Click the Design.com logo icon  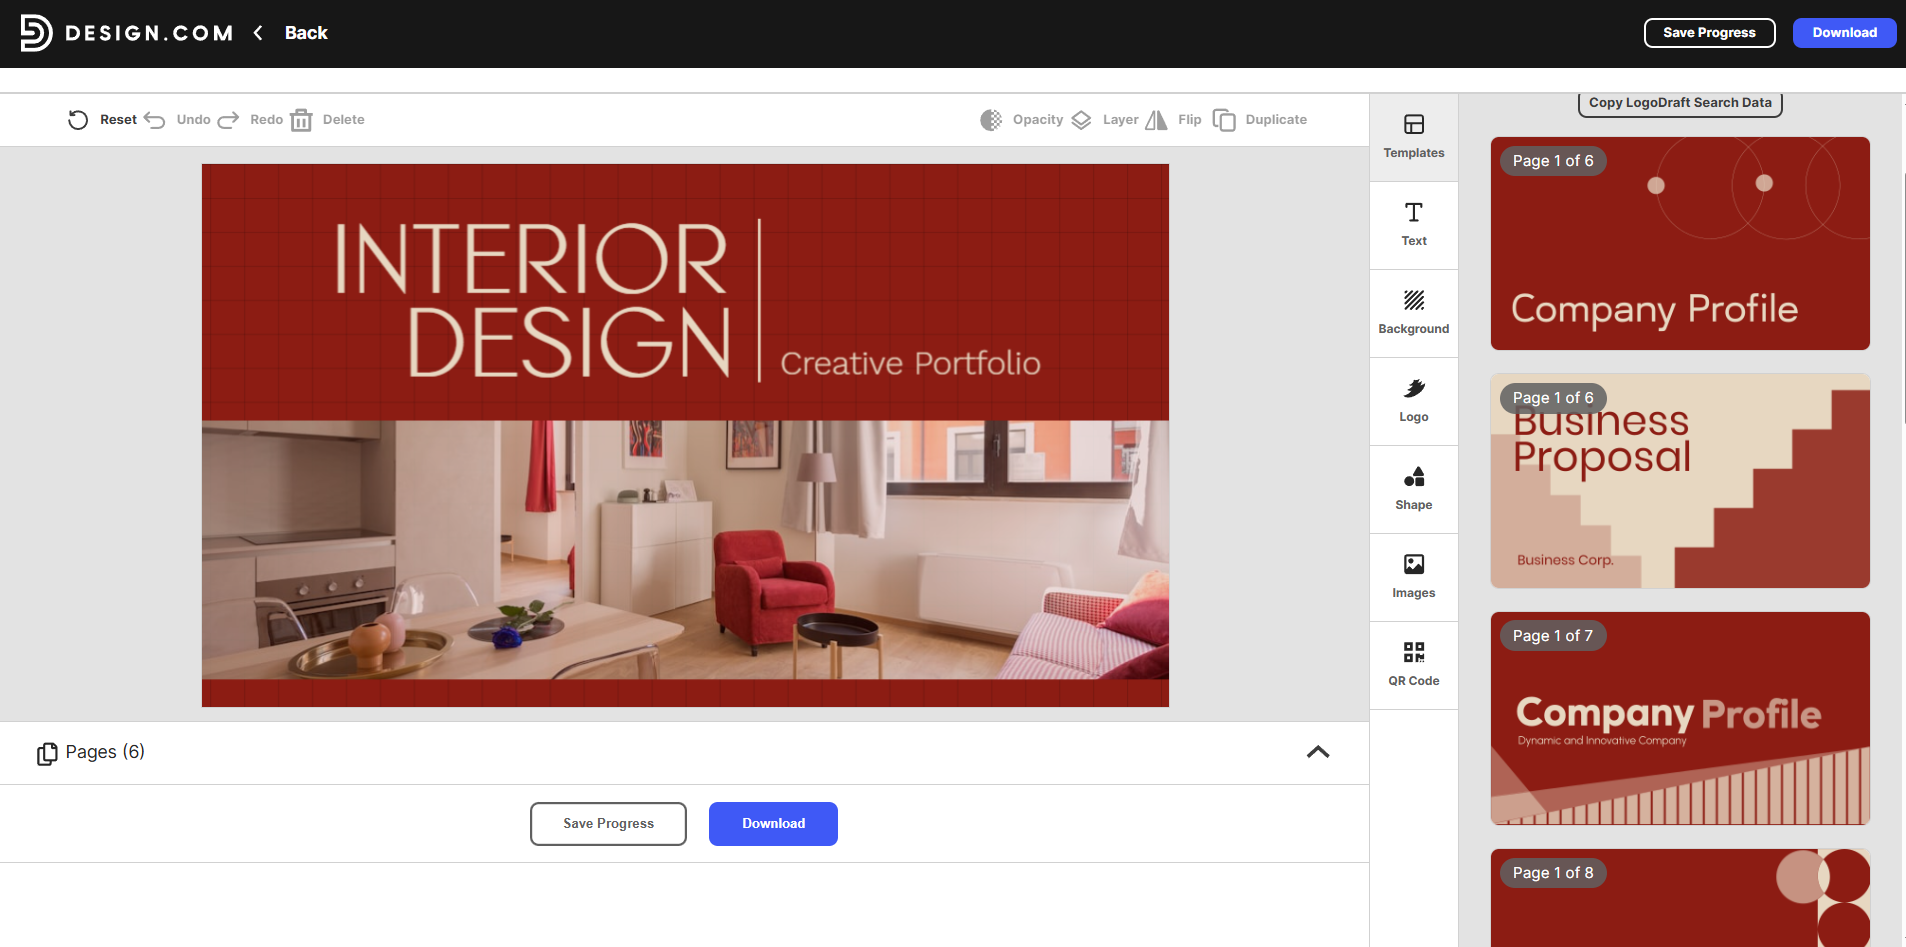[x=36, y=33]
